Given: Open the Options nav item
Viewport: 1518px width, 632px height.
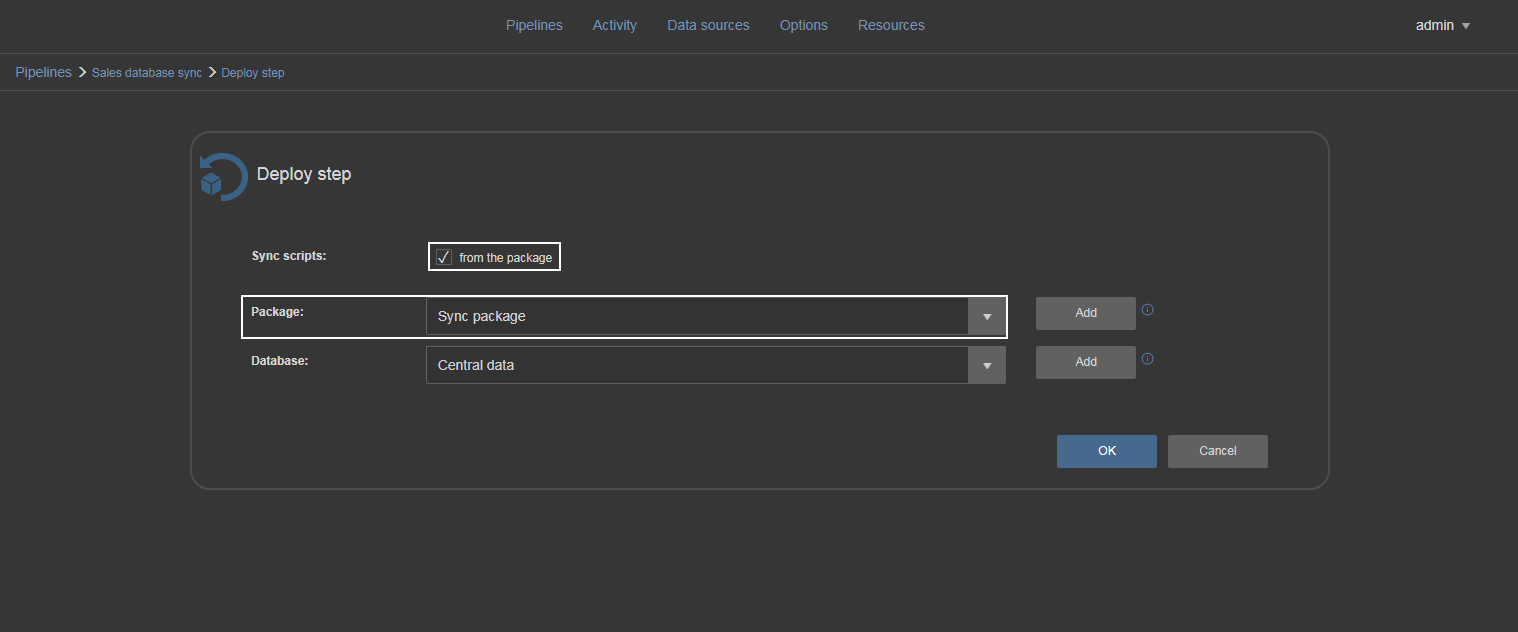Looking at the screenshot, I should pyautogui.click(x=804, y=25).
